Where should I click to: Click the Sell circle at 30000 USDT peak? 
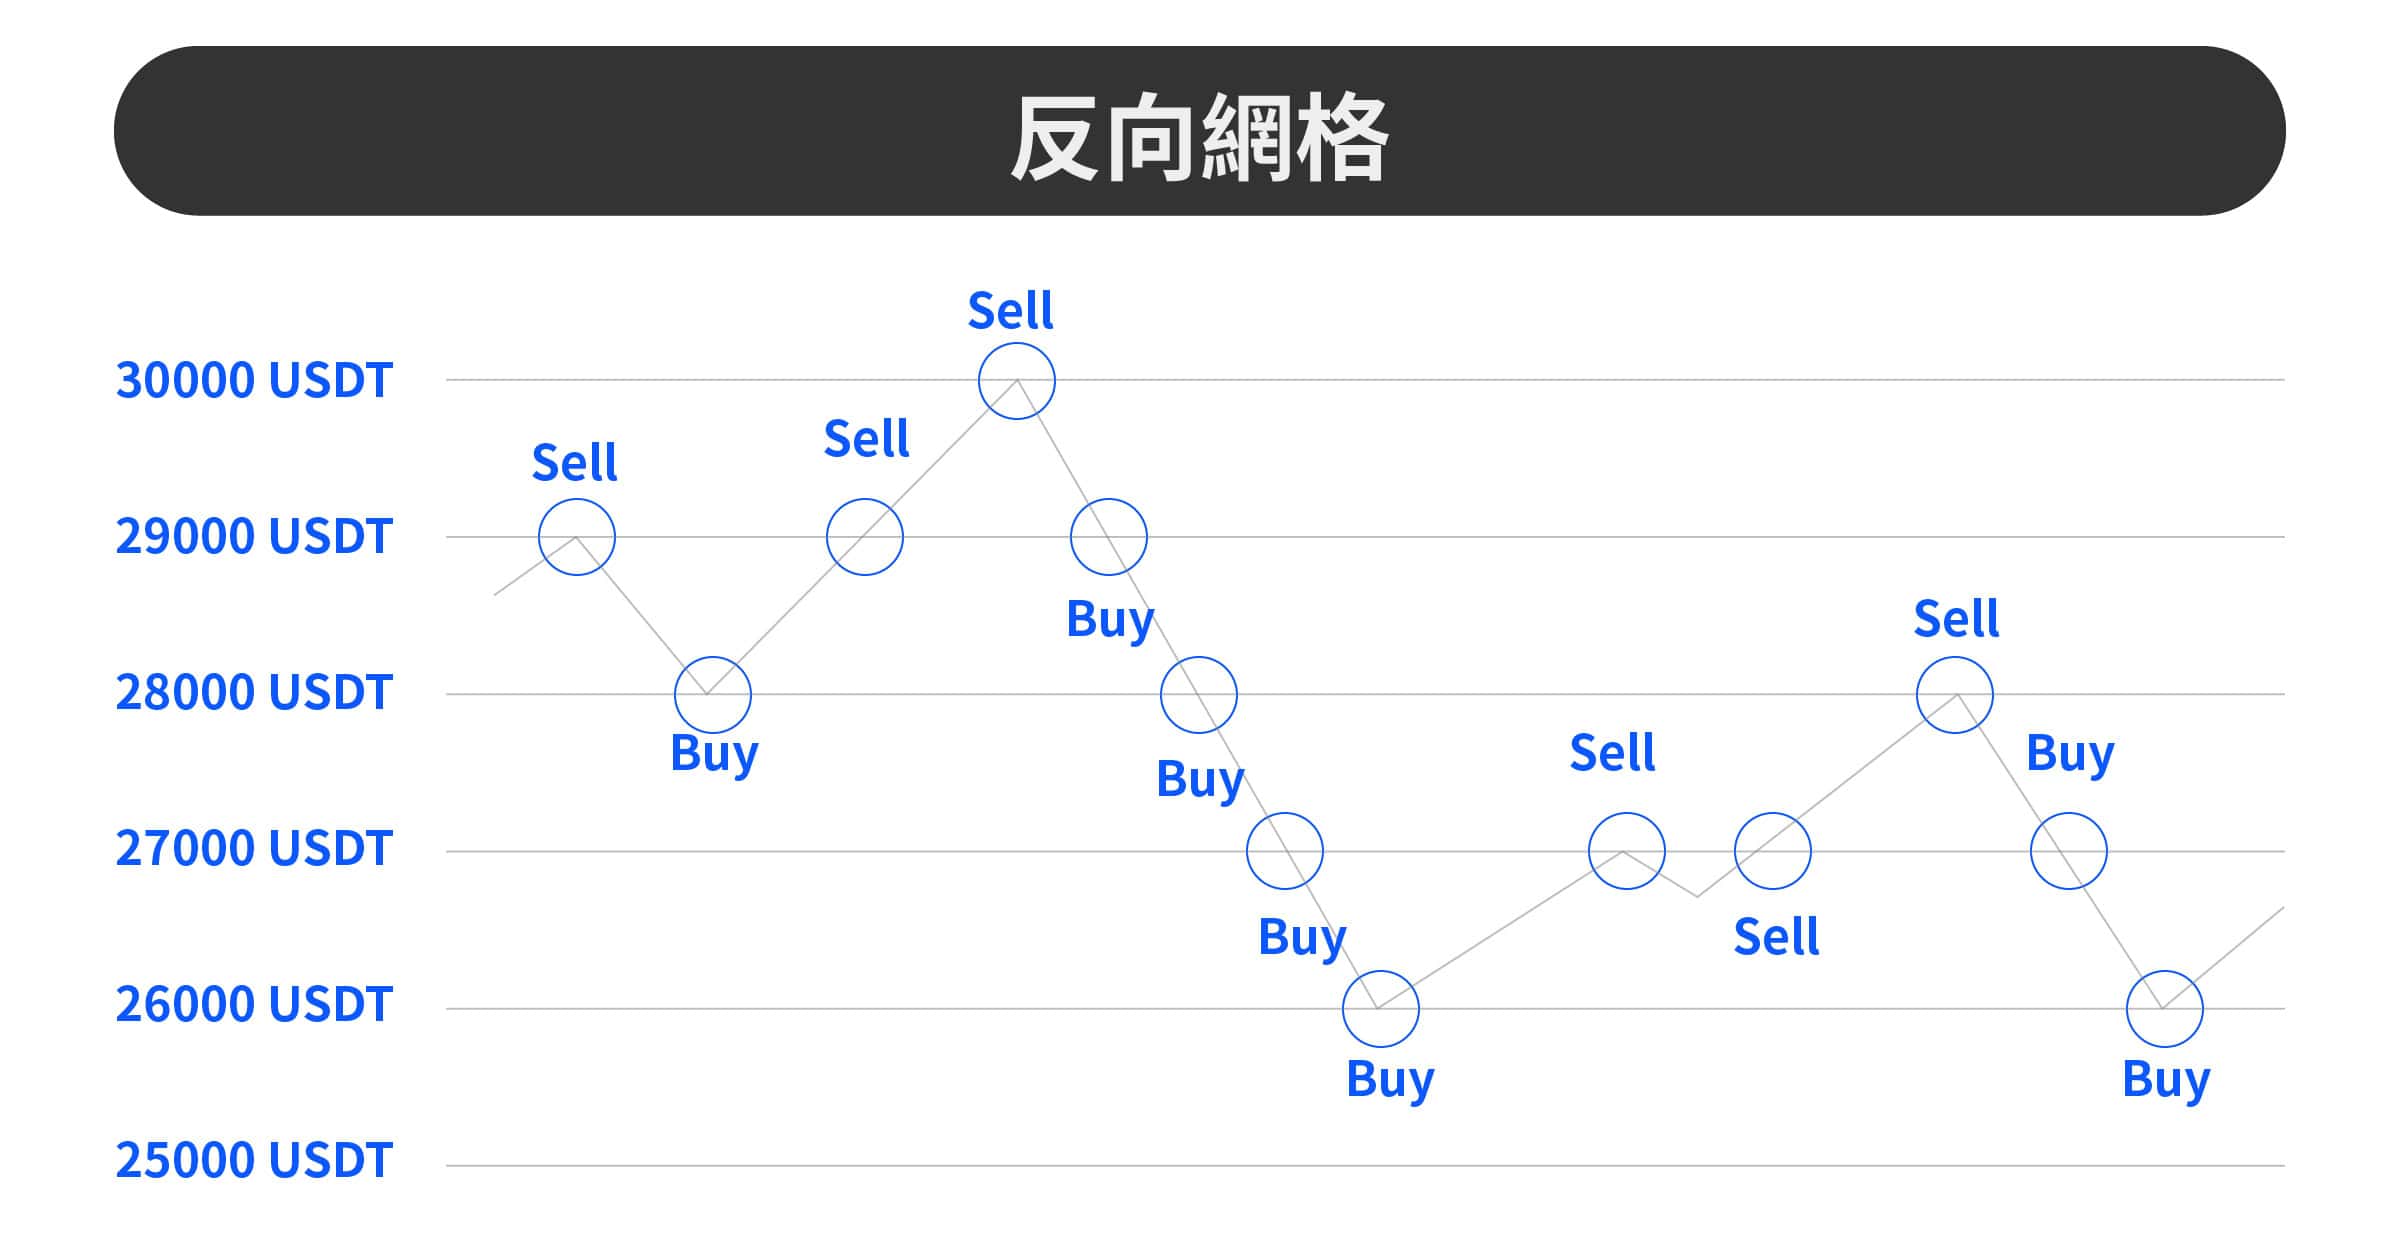pos(1017,381)
